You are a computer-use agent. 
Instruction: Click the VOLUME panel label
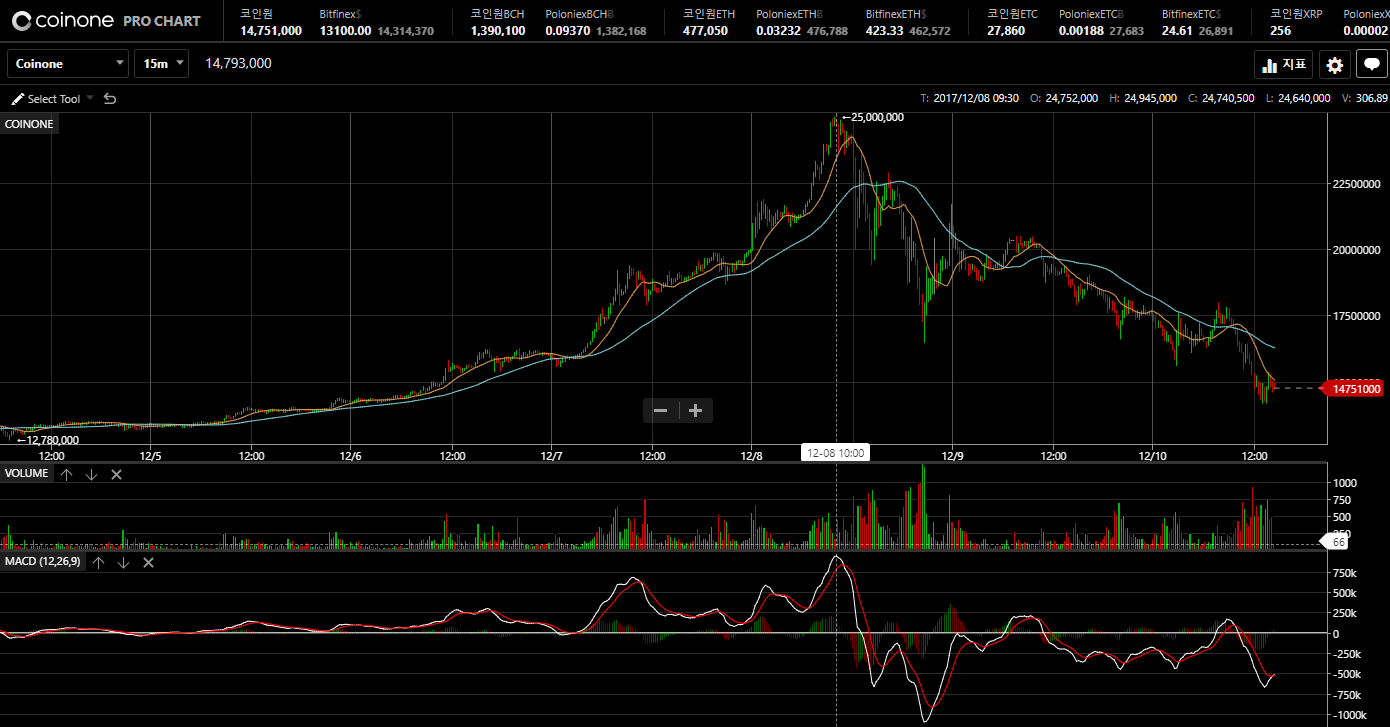click(x=27, y=473)
